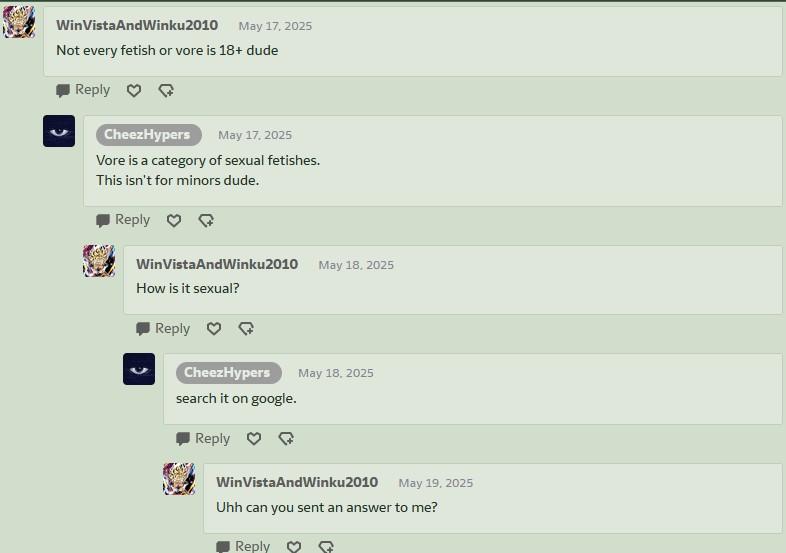Screen dimensions: 786x553
Task: Reply to "Uhh can you sent" comment
Action: pos(243,546)
